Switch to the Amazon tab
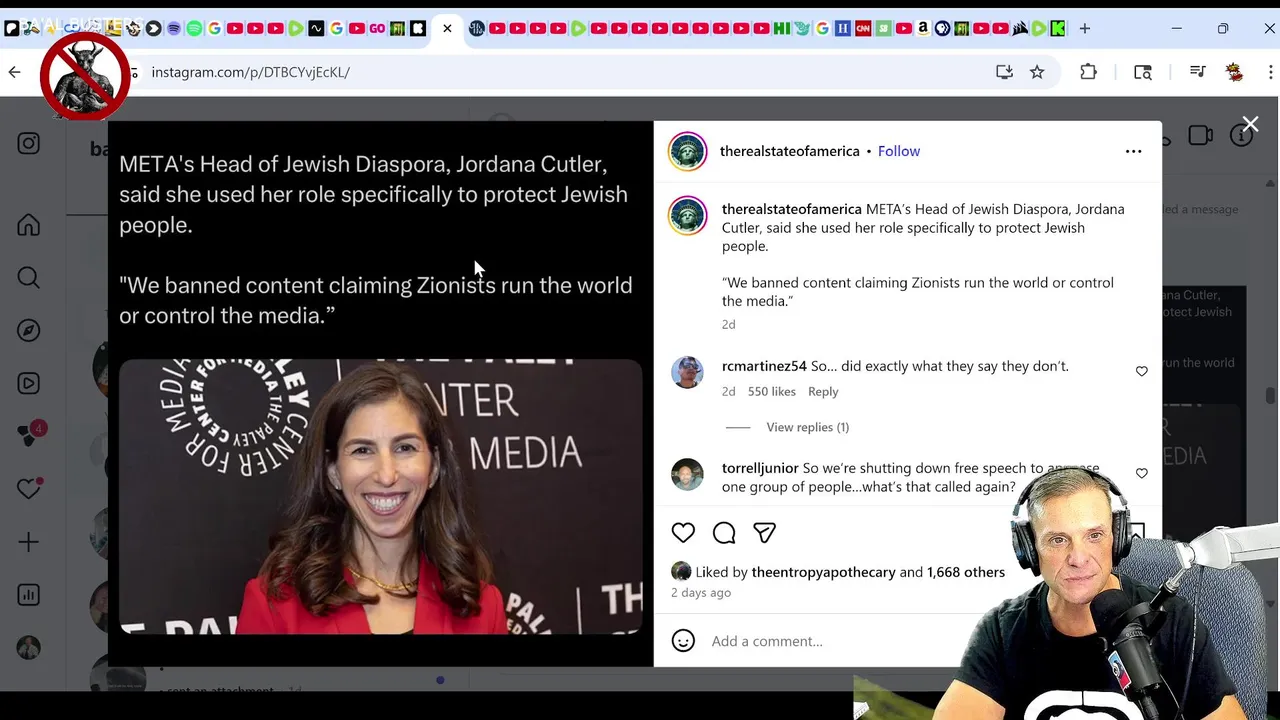 click(x=923, y=28)
